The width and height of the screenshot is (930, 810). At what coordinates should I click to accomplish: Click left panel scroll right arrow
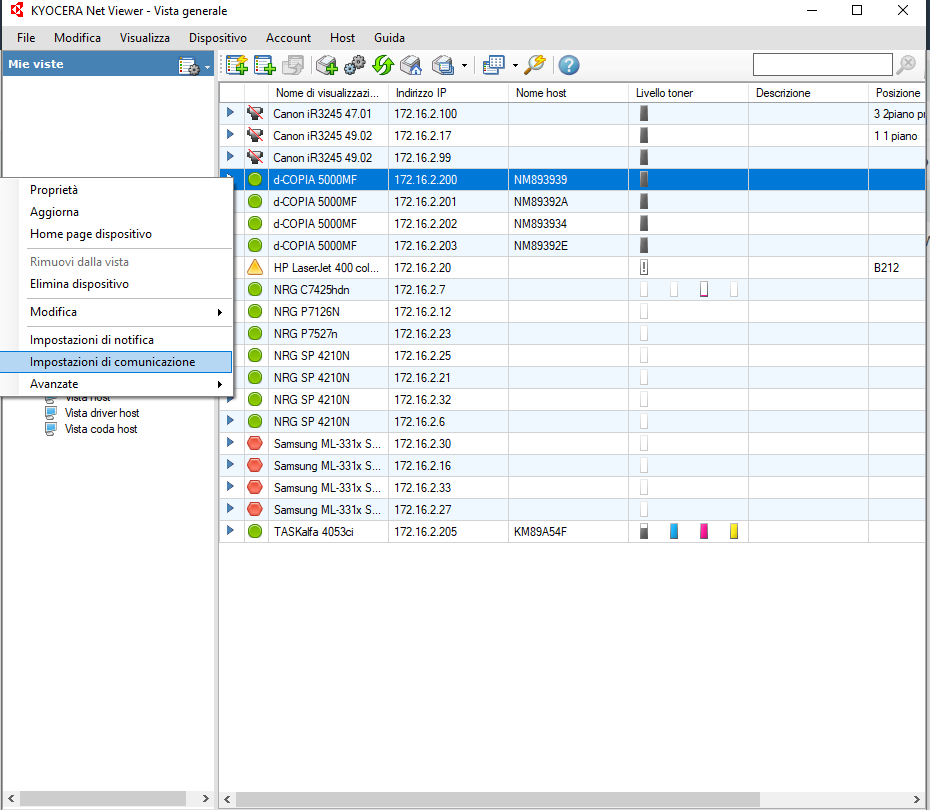click(205, 799)
